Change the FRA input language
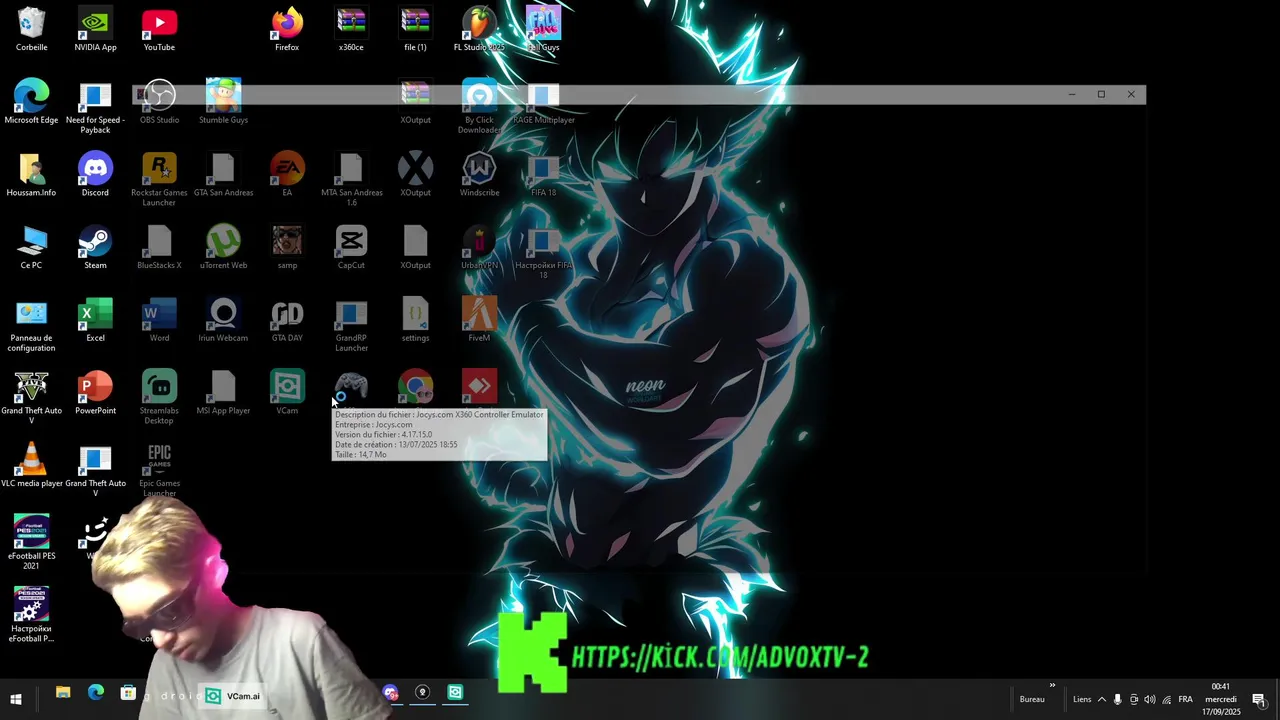Screen dimensions: 1280x720 1185,699
